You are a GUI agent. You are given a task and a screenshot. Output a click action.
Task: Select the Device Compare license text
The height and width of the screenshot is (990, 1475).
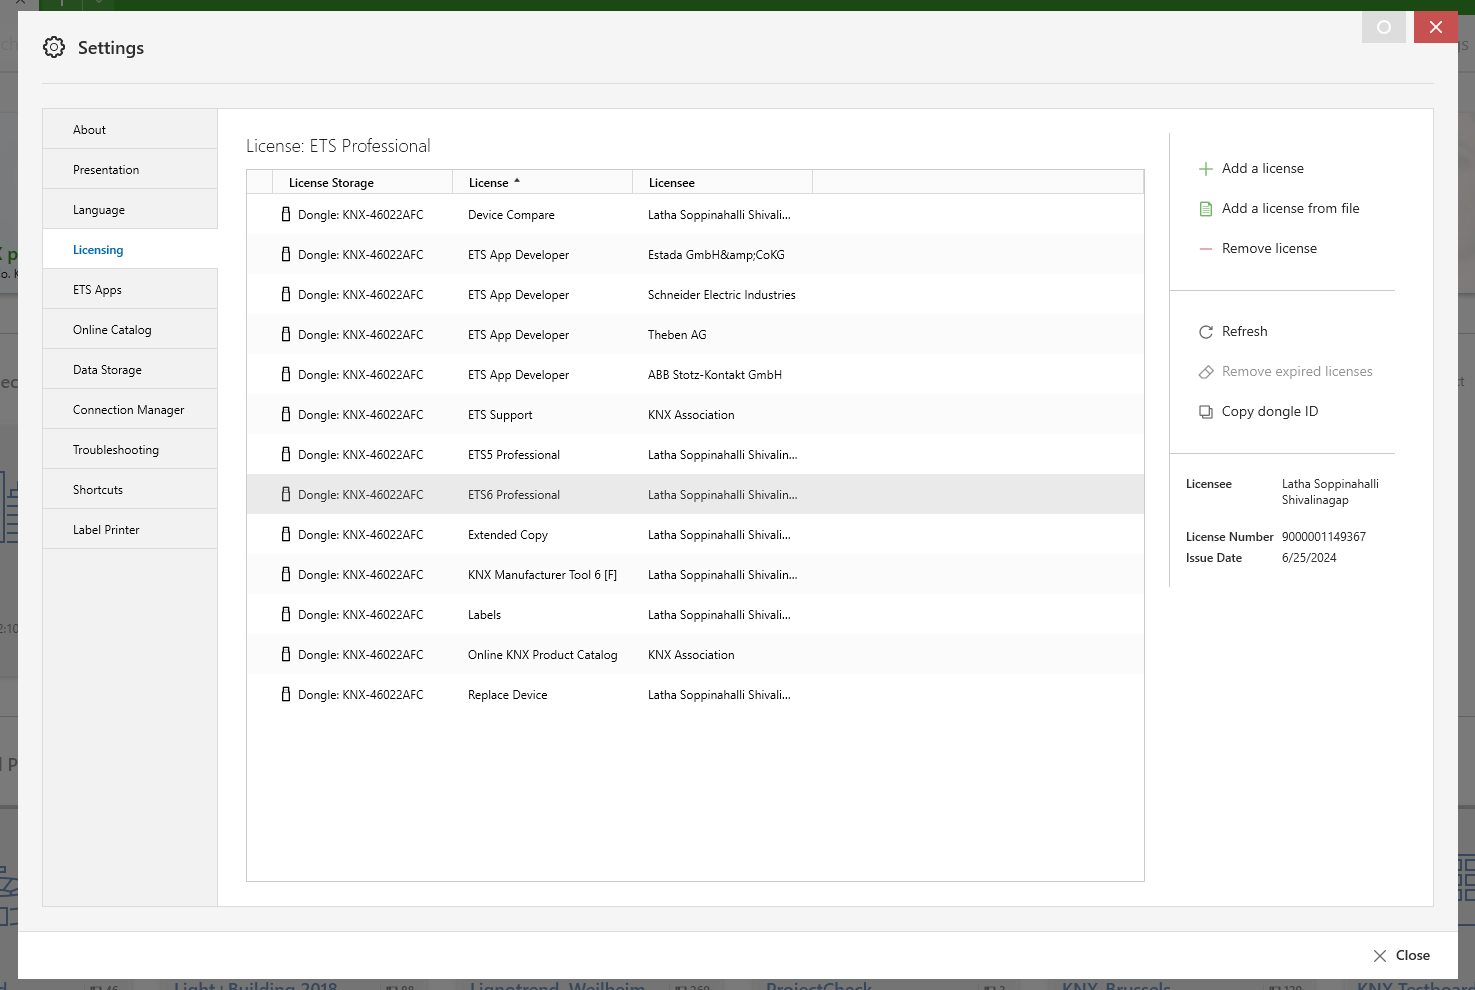pyautogui.click(x=511, y=214)
